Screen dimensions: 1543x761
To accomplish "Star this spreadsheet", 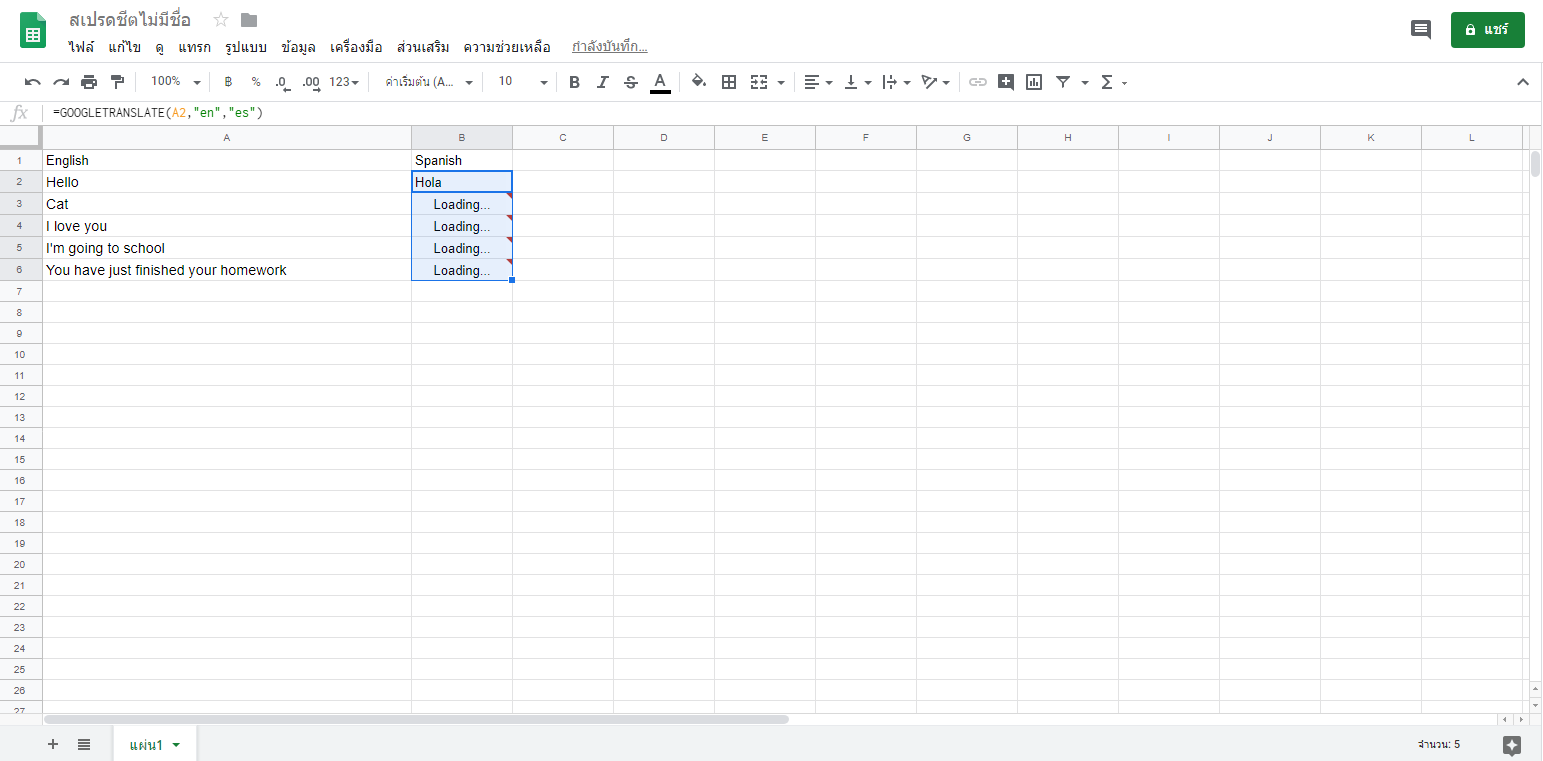I will (221, 20).
